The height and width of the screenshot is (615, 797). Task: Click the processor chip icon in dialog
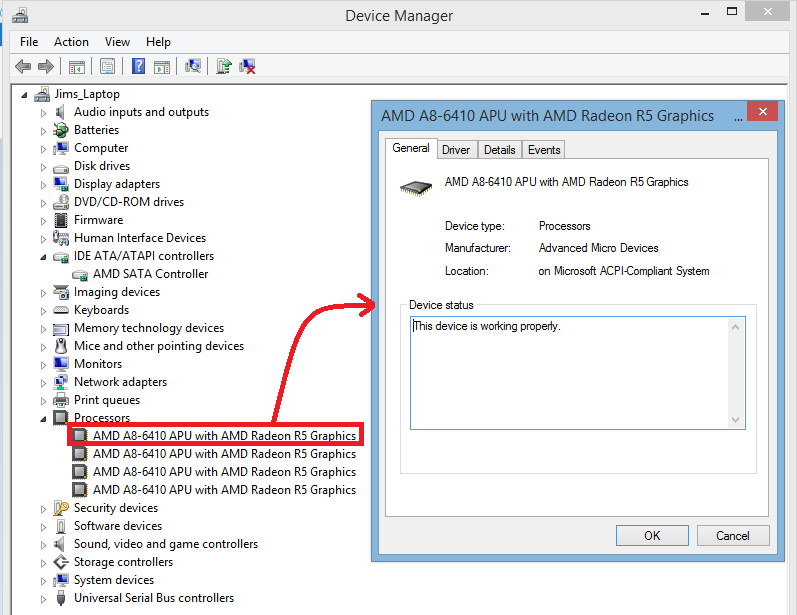tap(416, 188)
